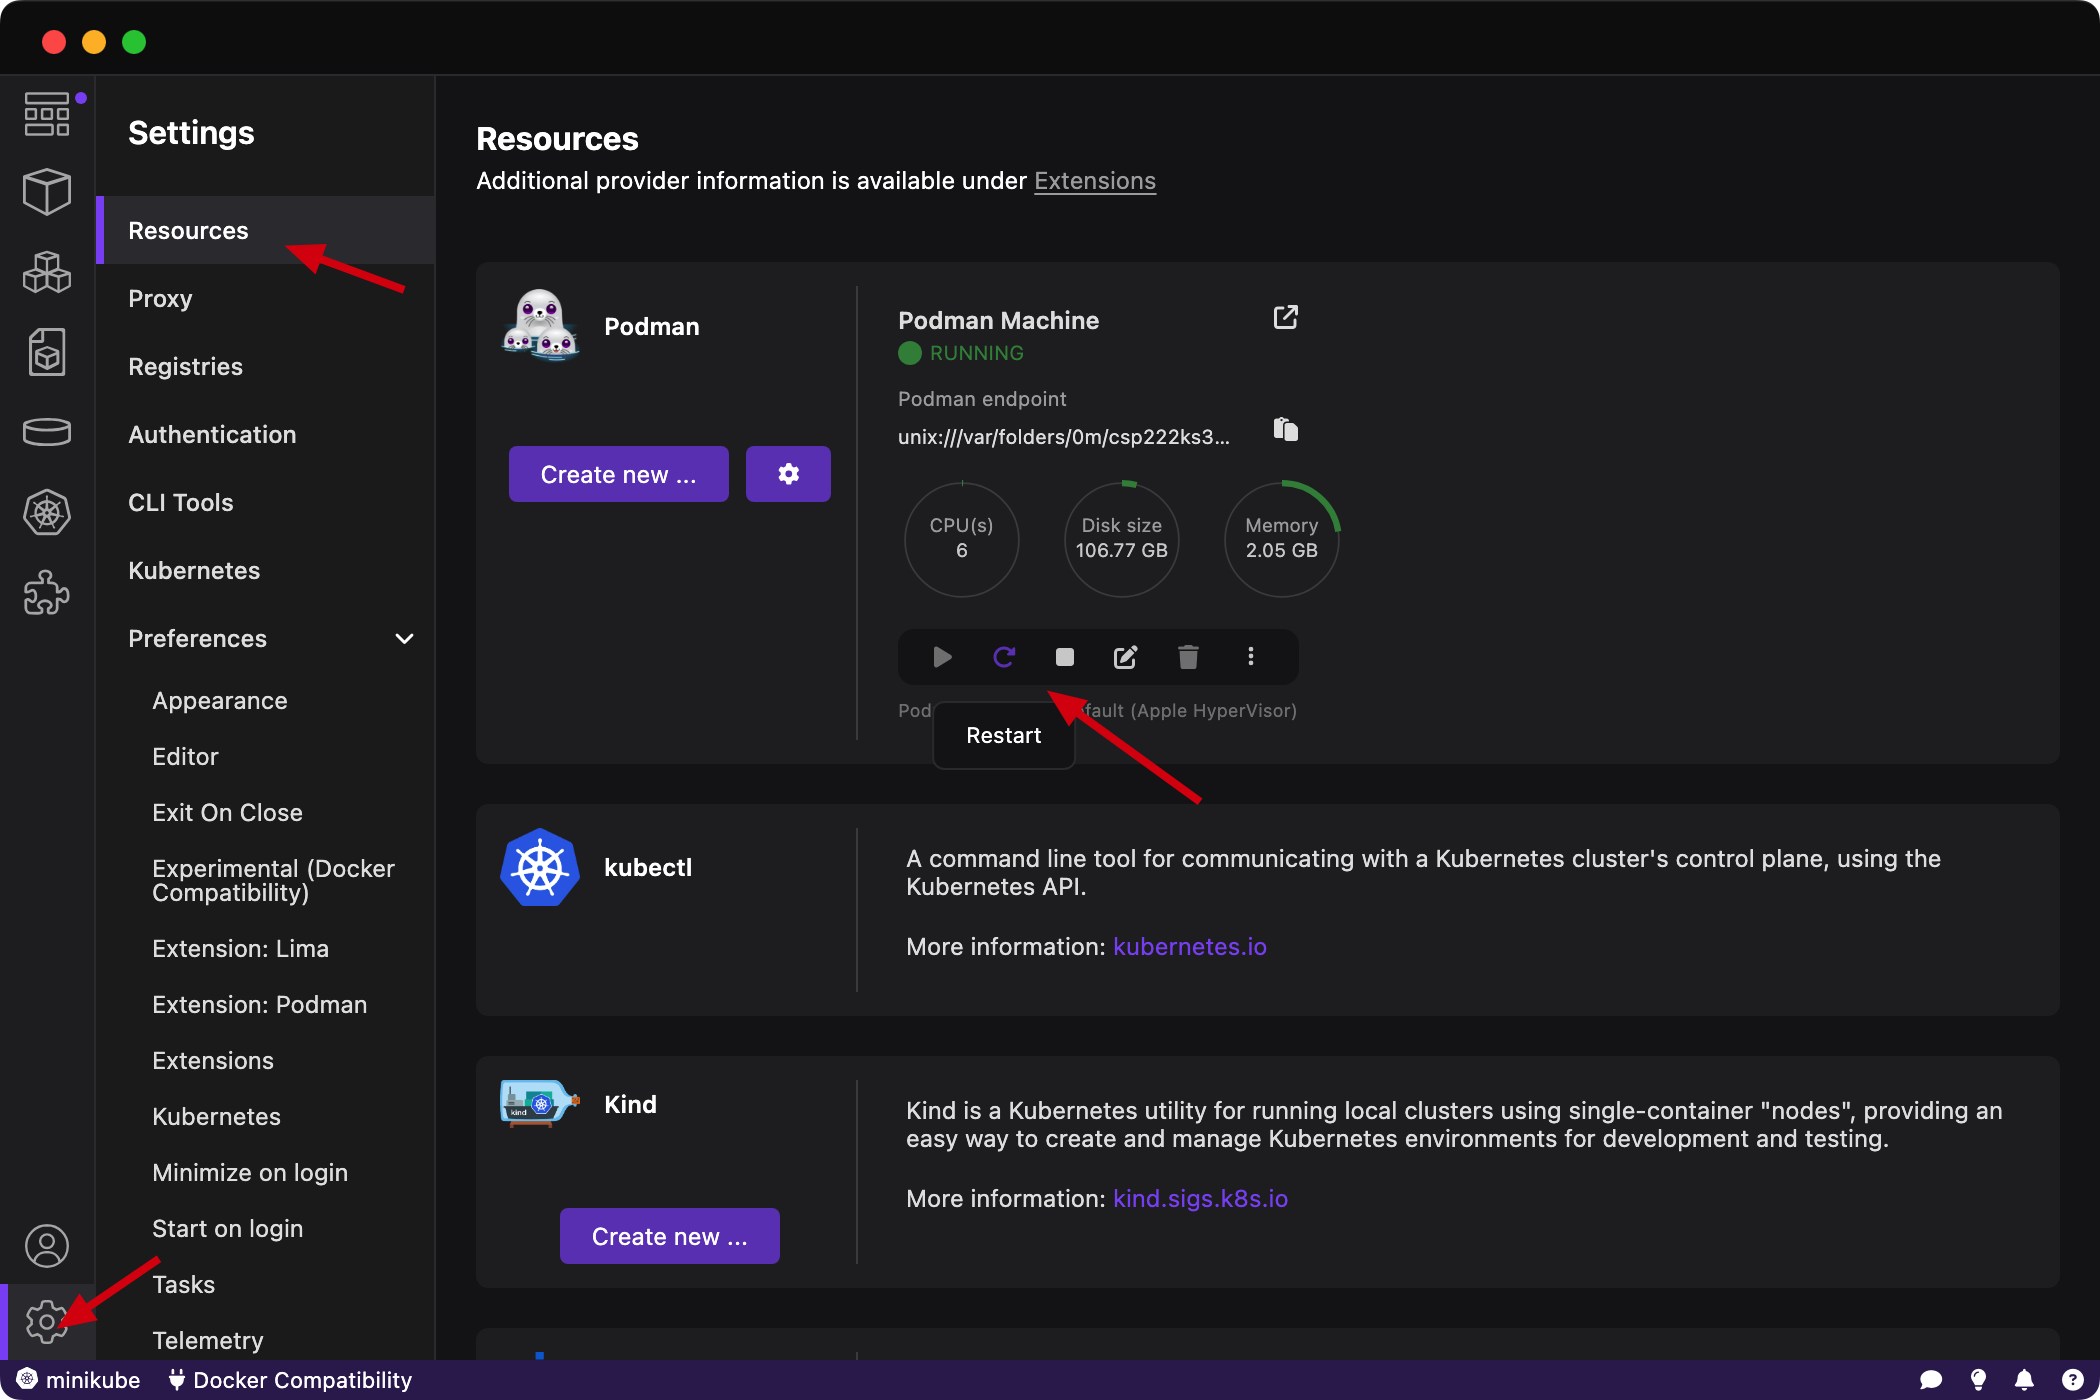The height and width of the screenshot is (1400, 2100).
Task: Collapse the Preferences section
Action: [404, 639]
